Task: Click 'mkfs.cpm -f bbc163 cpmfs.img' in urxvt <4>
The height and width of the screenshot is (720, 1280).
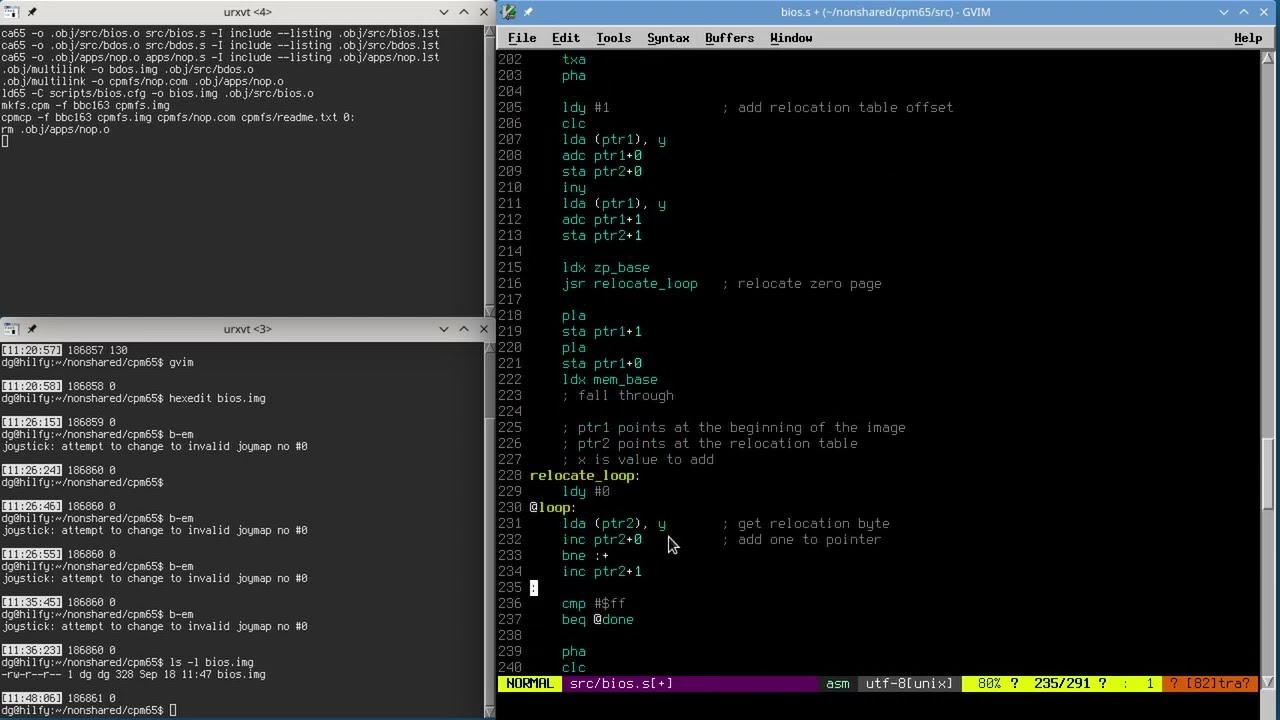Action: 85,105
